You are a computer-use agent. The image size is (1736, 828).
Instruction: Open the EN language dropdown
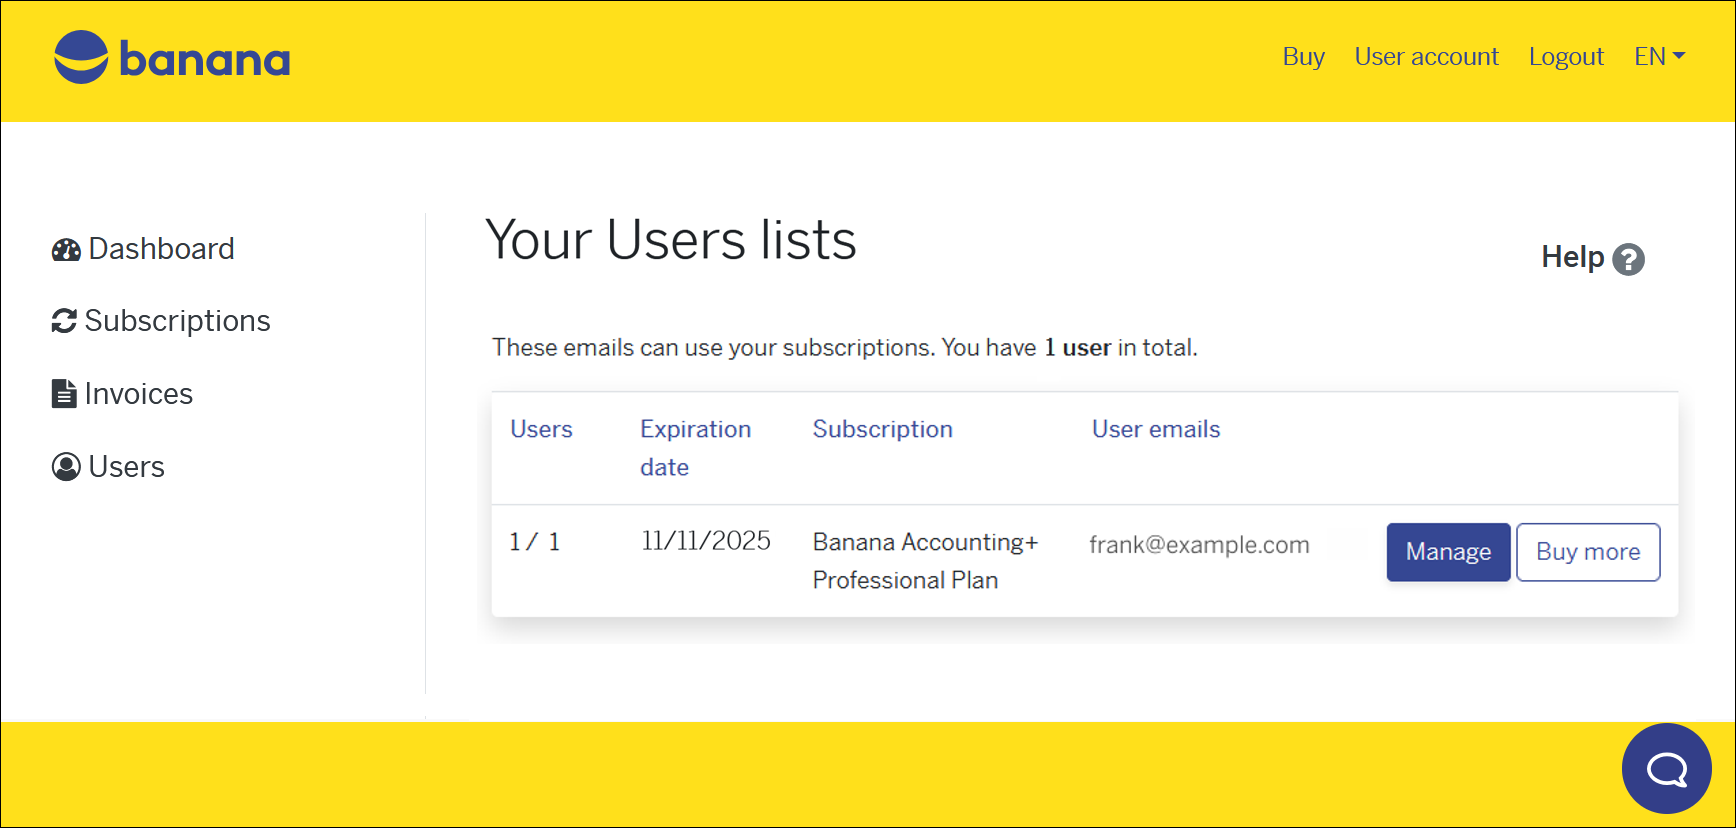tap(1659, 57)
